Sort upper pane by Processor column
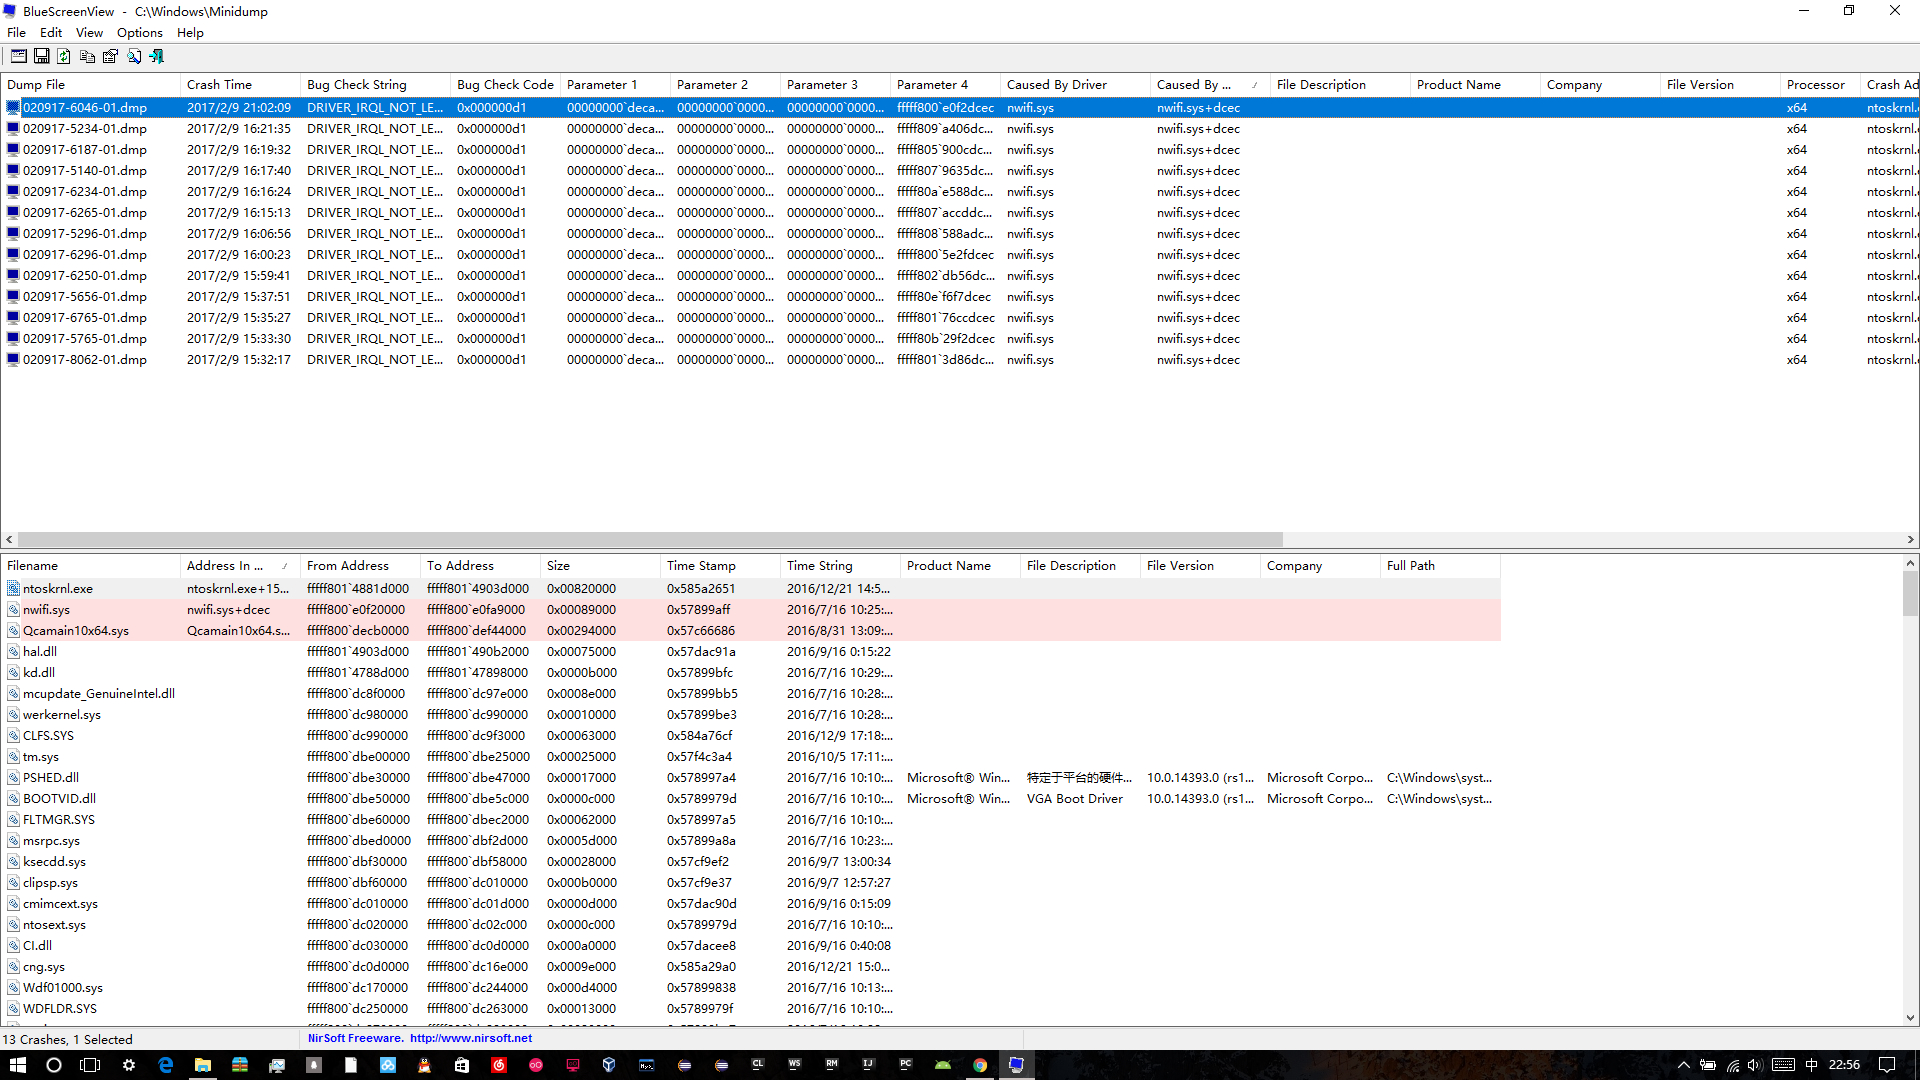The width and height of the screenshot is (1920, 1080). click(1820, 85)
